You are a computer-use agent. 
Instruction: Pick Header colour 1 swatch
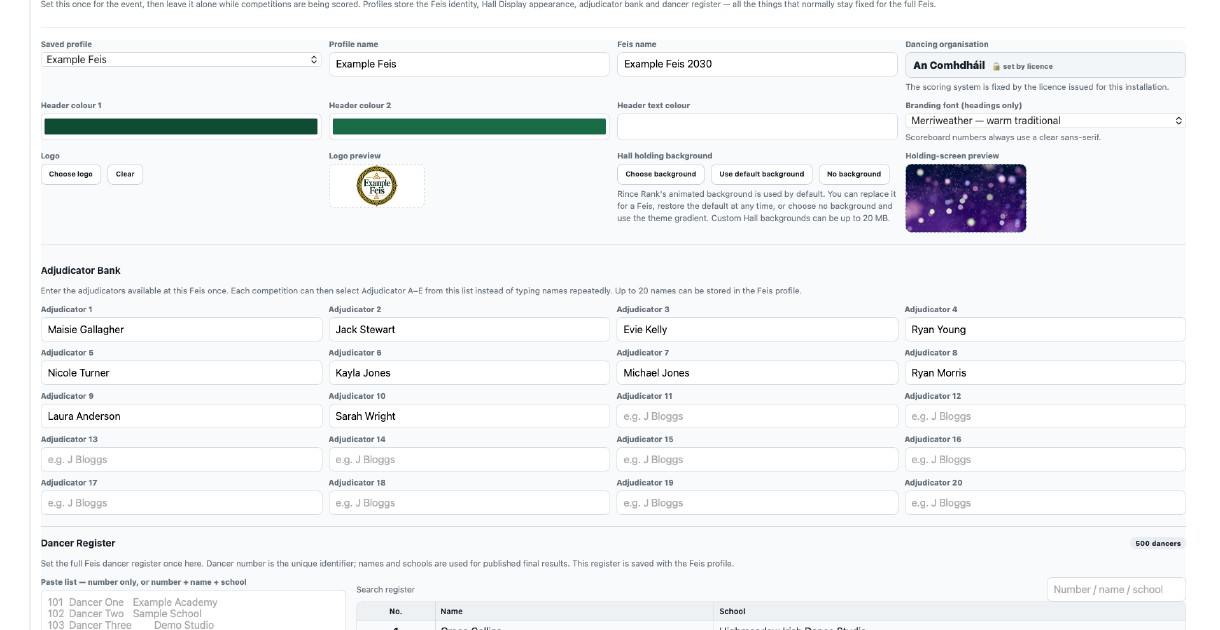(181, 127)
